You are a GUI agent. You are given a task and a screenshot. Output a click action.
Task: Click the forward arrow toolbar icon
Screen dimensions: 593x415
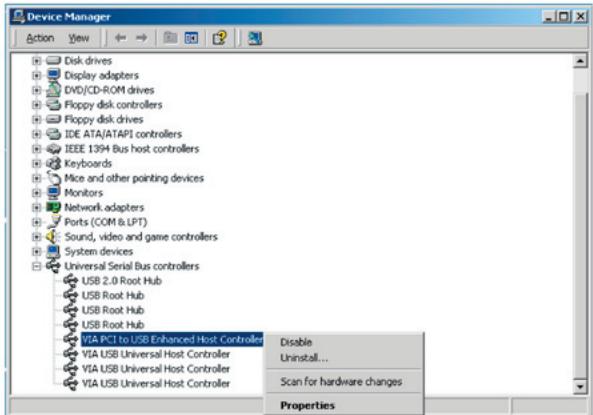[141, 38]
